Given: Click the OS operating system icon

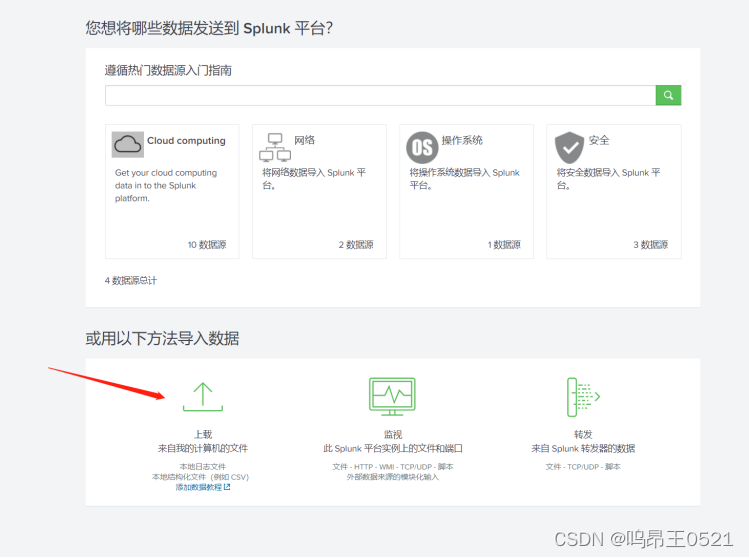Looking at the screenshot, I should point(422,147).
